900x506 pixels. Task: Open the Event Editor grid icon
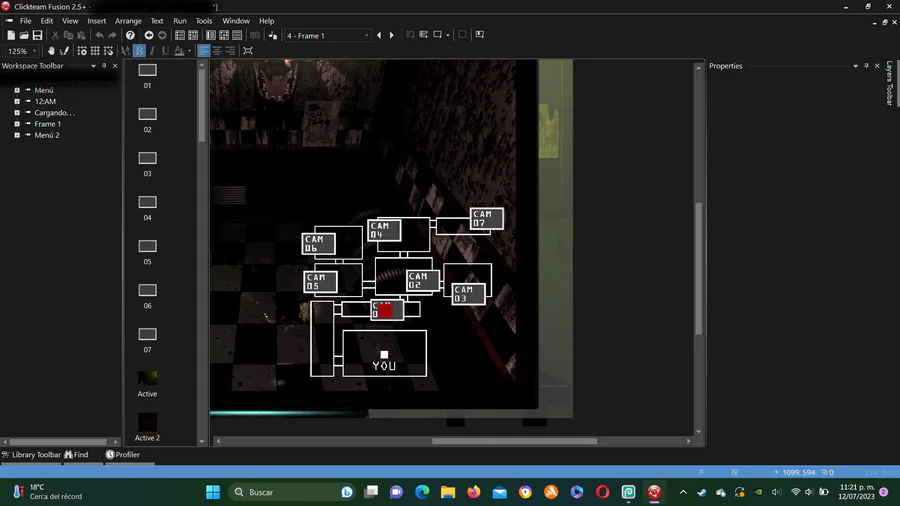coord(224,36)
